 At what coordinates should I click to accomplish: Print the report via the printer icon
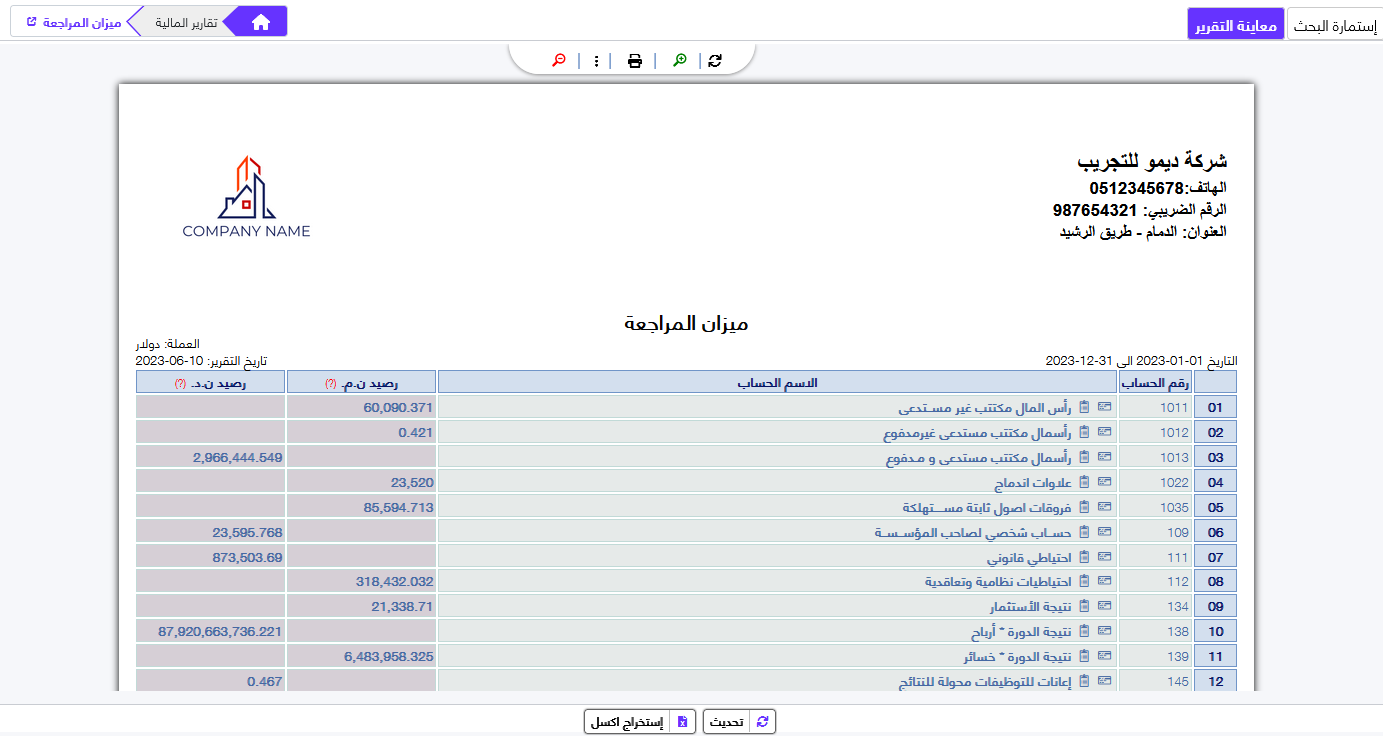(x=634, y=60)
